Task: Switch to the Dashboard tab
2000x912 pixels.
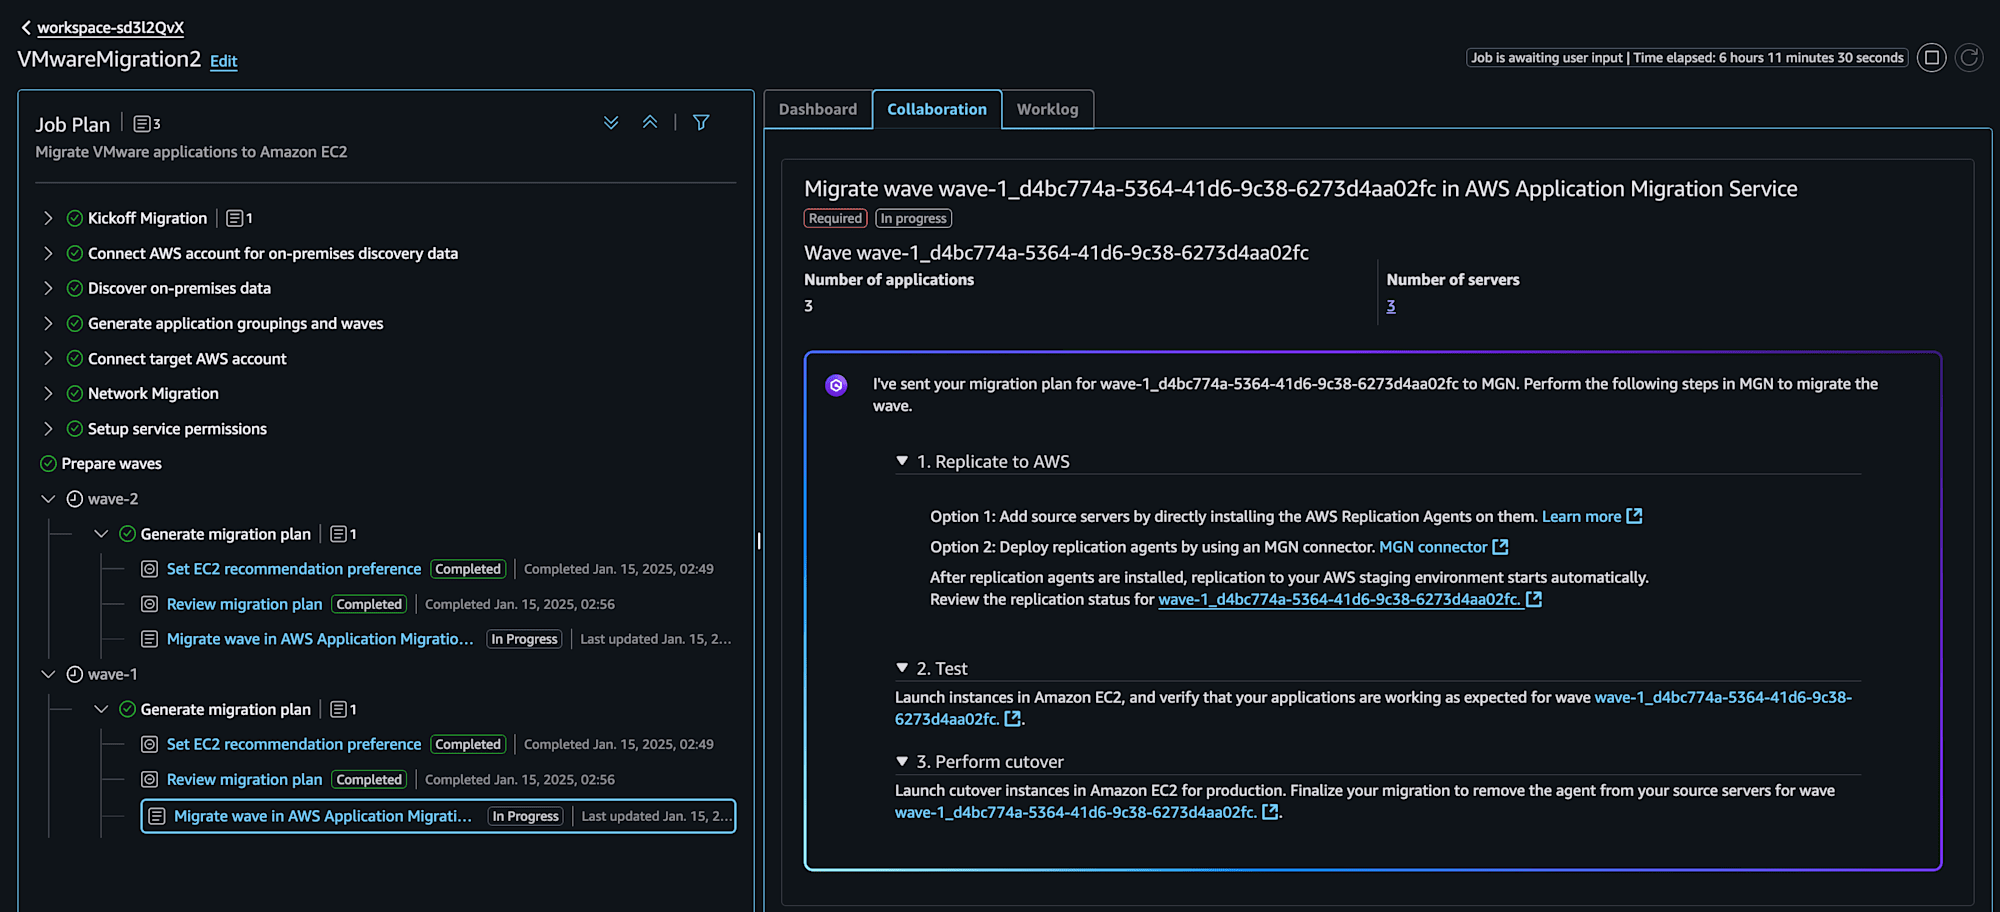Action: click(818, 109)
